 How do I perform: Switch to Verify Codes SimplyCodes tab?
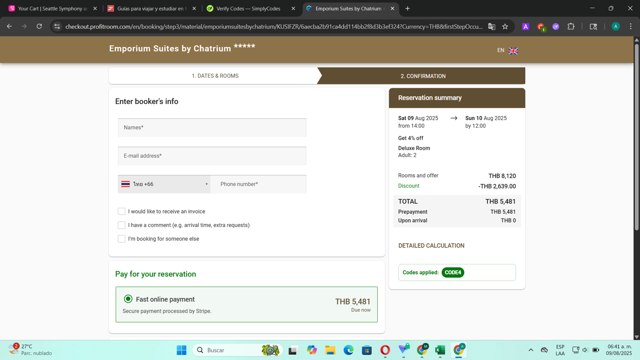tap(248, 8)
